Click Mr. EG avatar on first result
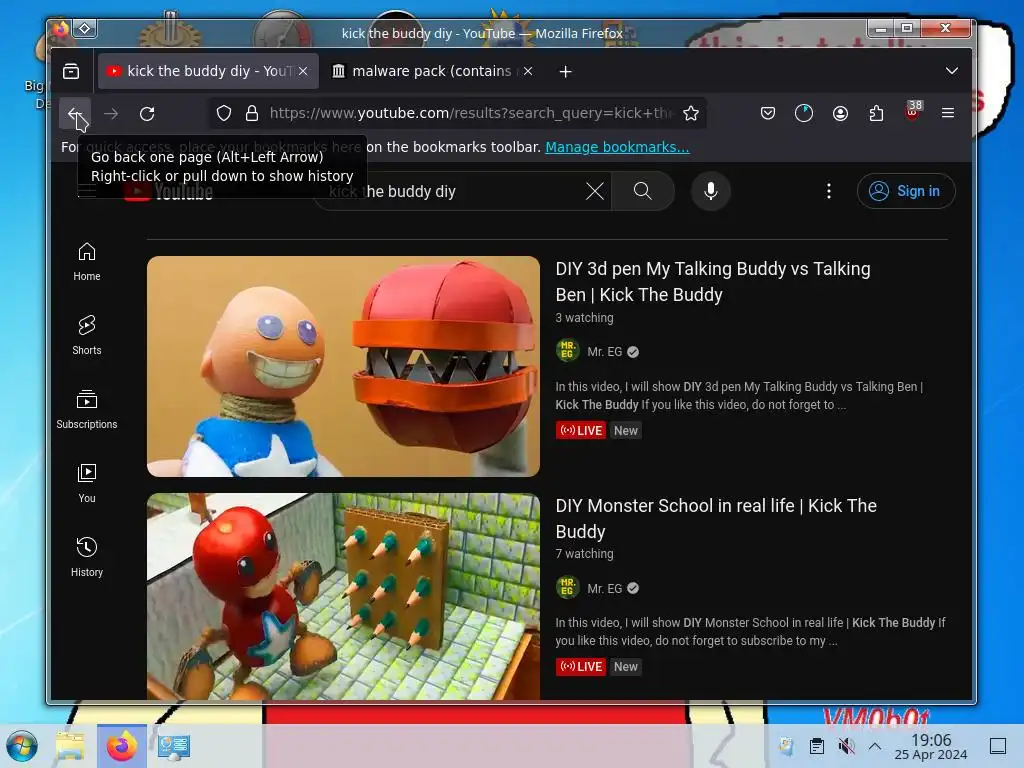The image size is (1024, 768). point(567,351)
